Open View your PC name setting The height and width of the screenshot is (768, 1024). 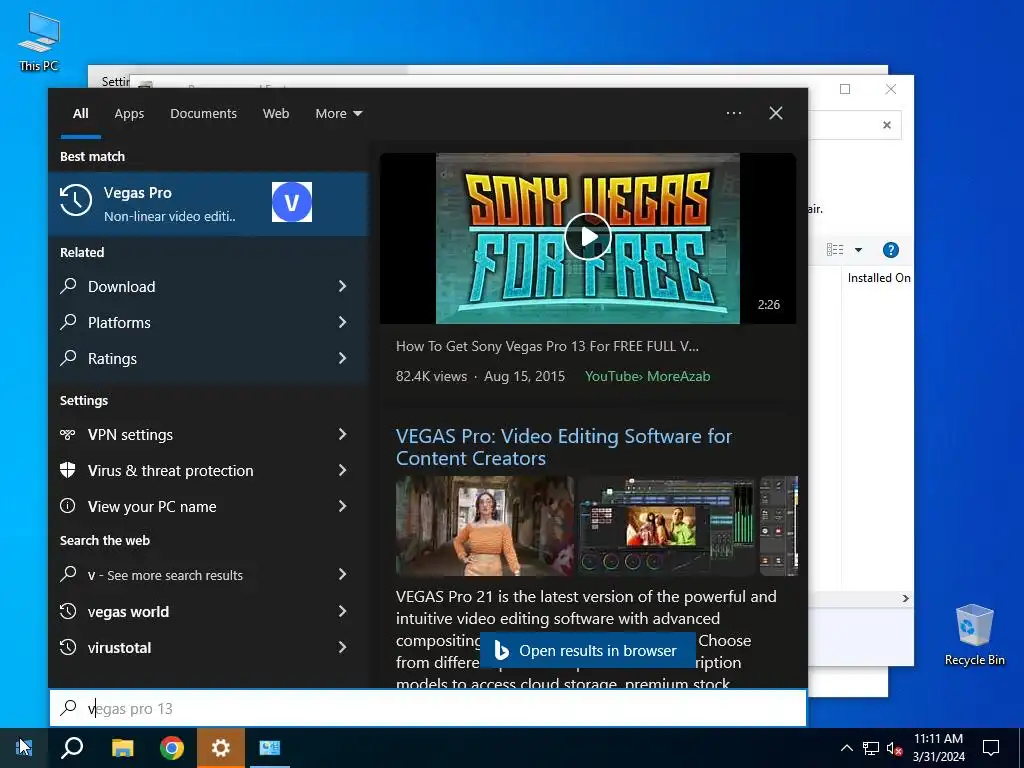coord(208,506)
